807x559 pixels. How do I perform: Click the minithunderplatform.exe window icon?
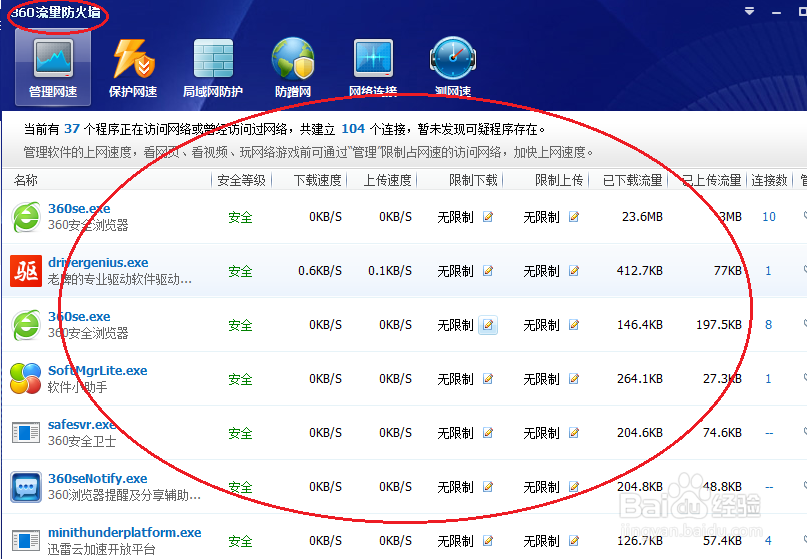26,541
